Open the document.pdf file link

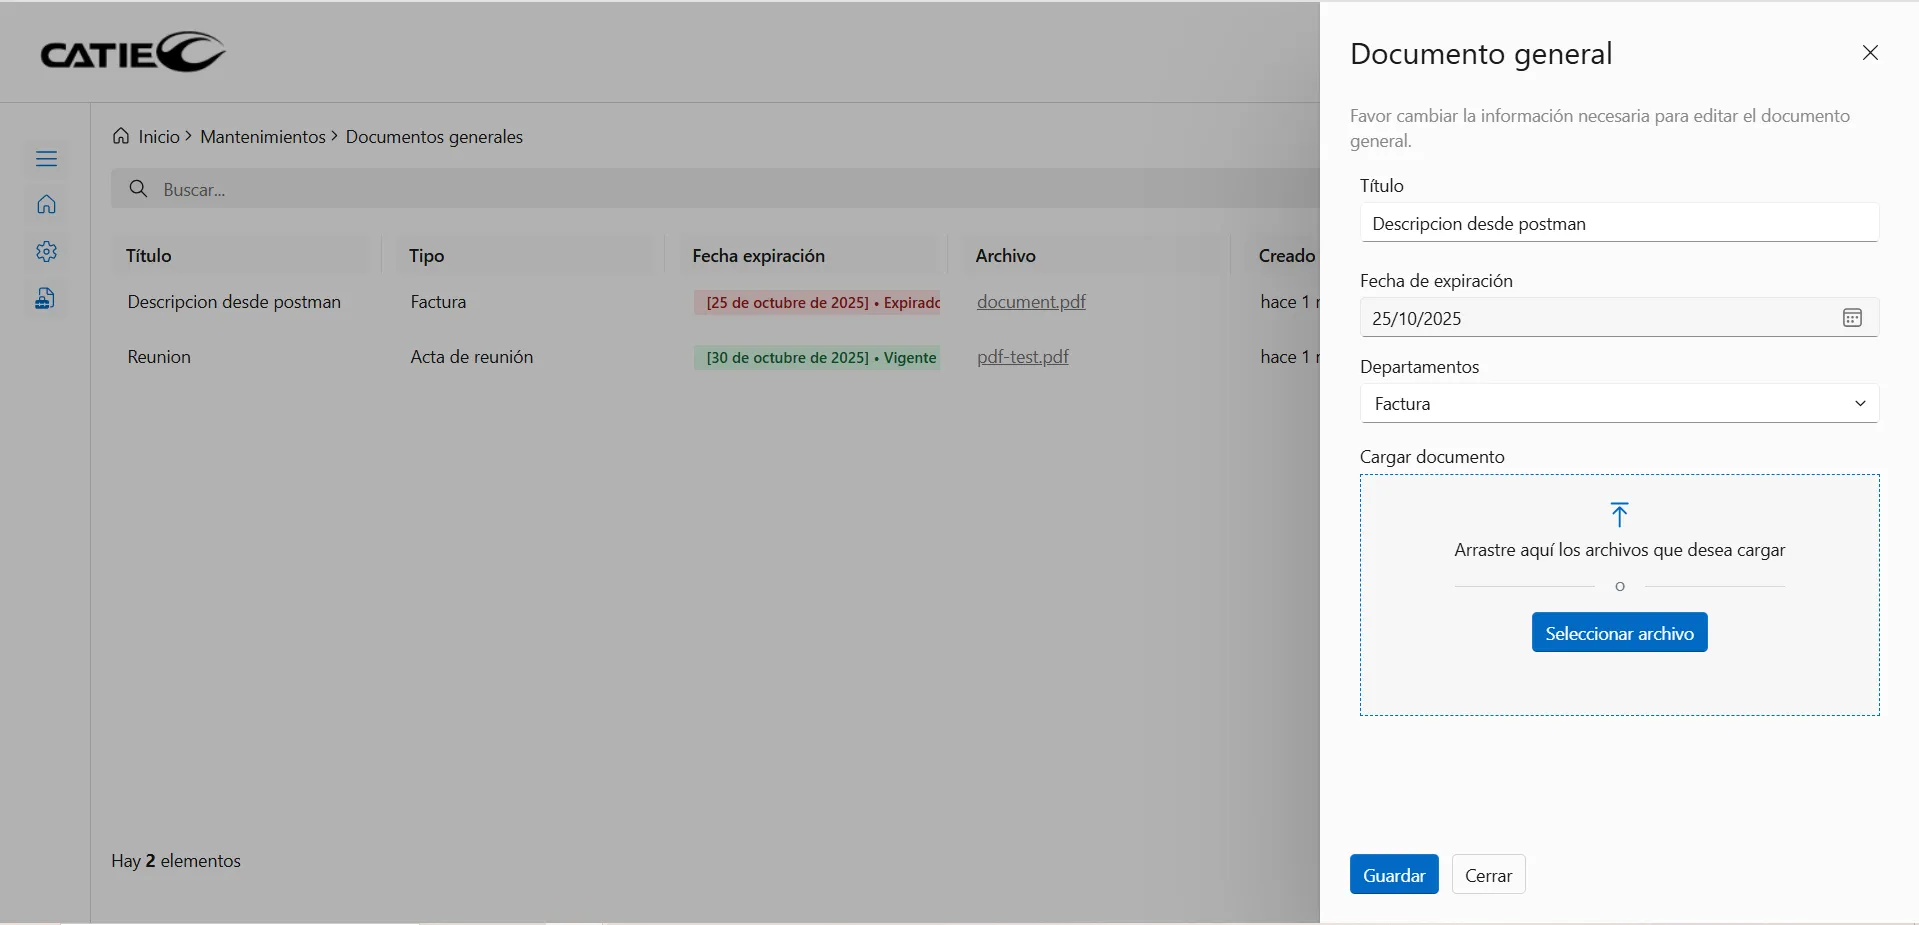click(1031, 302)
